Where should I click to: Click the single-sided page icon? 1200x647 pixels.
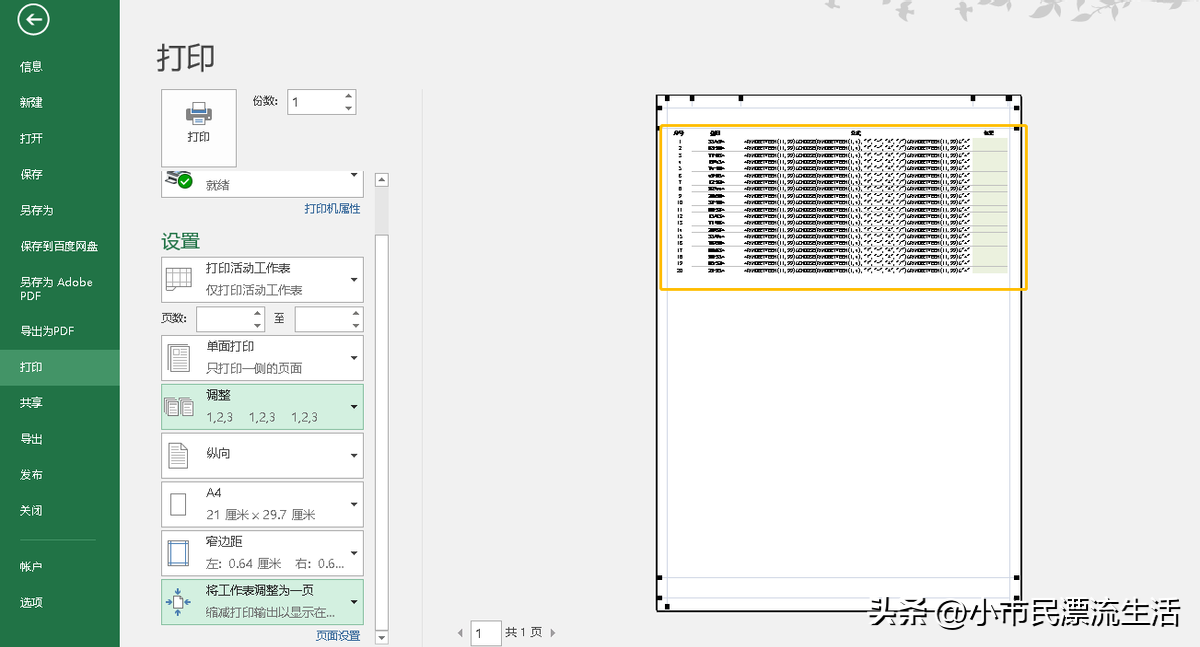(179, 357)
